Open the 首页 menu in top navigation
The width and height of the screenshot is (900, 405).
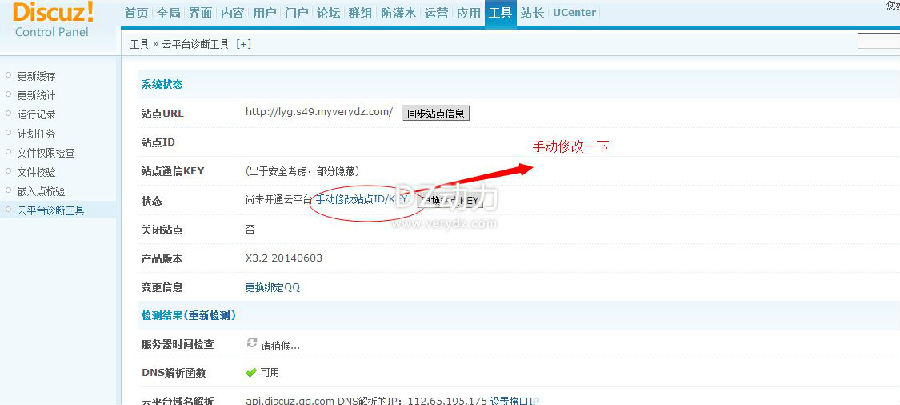click(x=136, y=13)
